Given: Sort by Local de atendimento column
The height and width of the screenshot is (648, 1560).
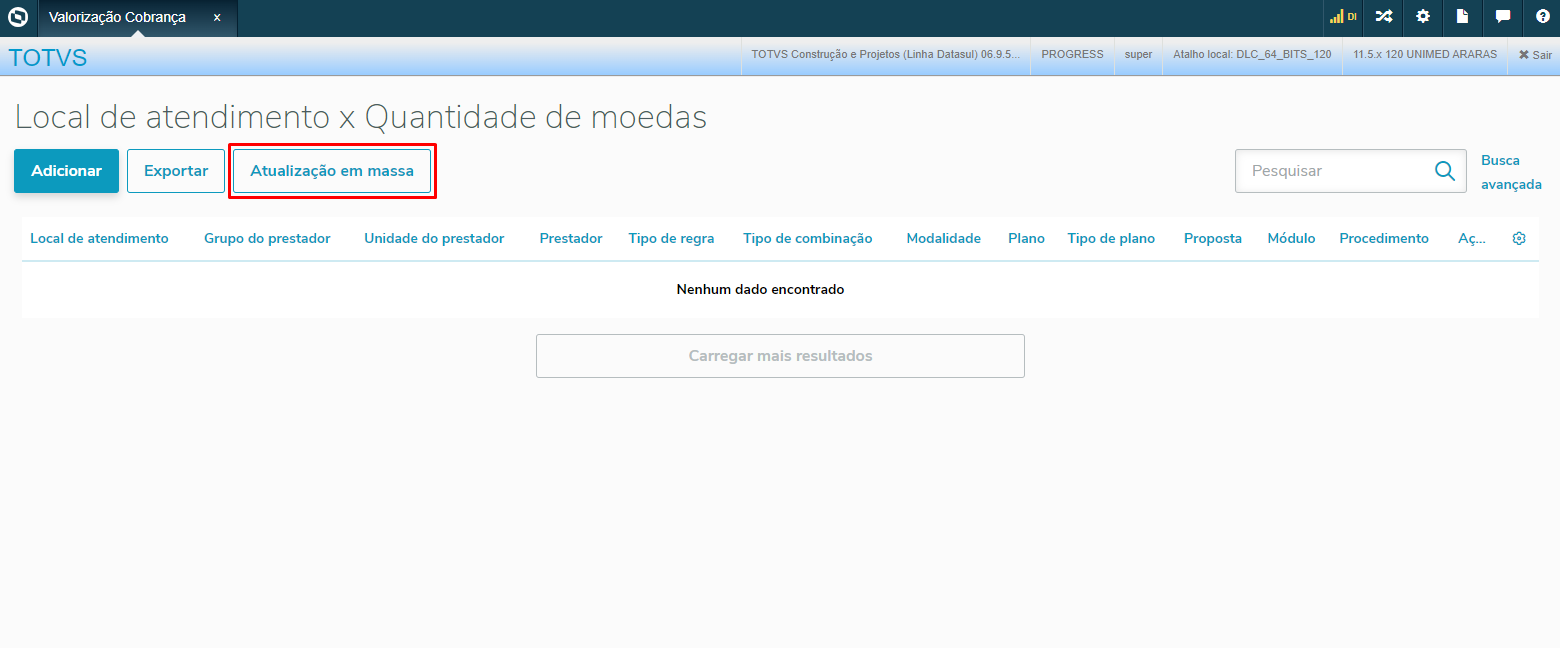Looking at the screenshot, I should click(99, 238).
